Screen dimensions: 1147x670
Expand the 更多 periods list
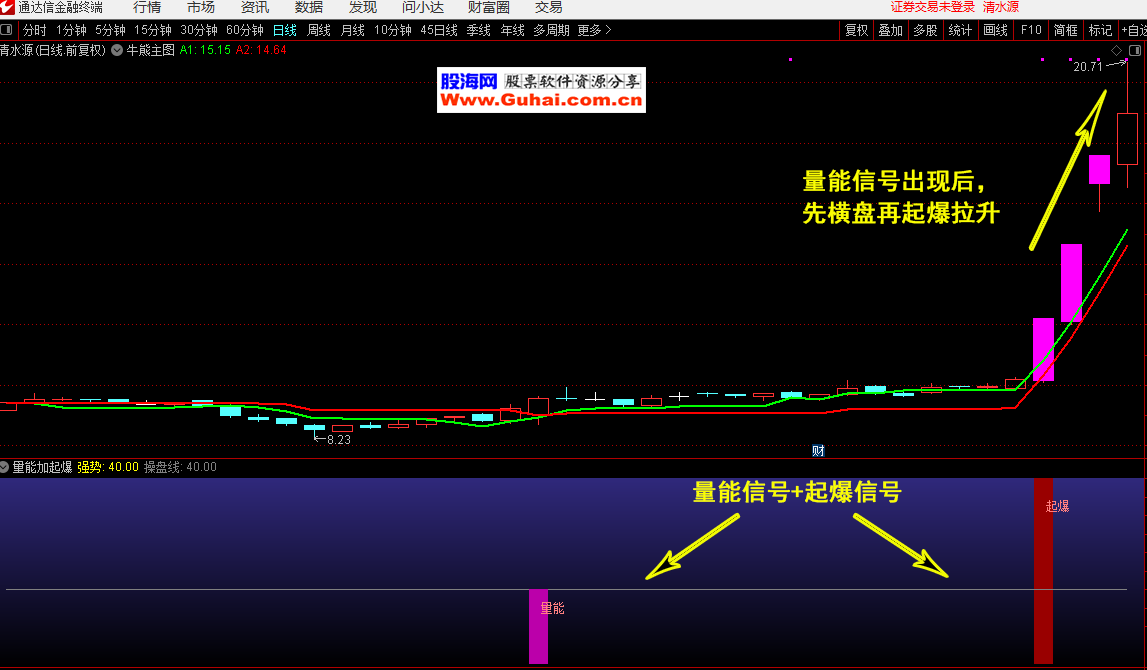tap(594, 30)
